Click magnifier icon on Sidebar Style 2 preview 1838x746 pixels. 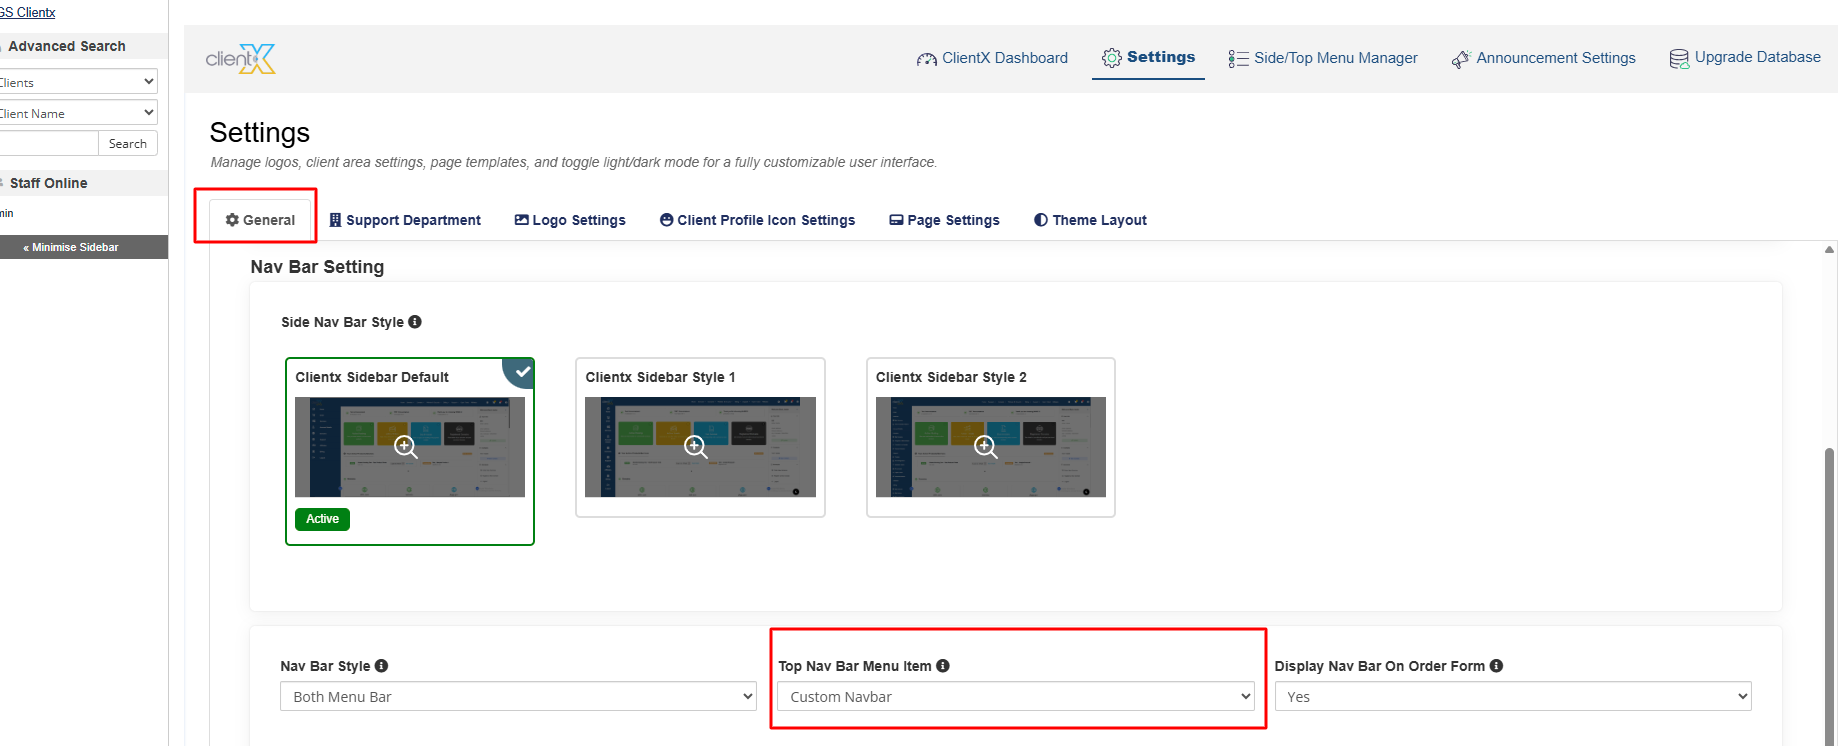click(986, 446)
